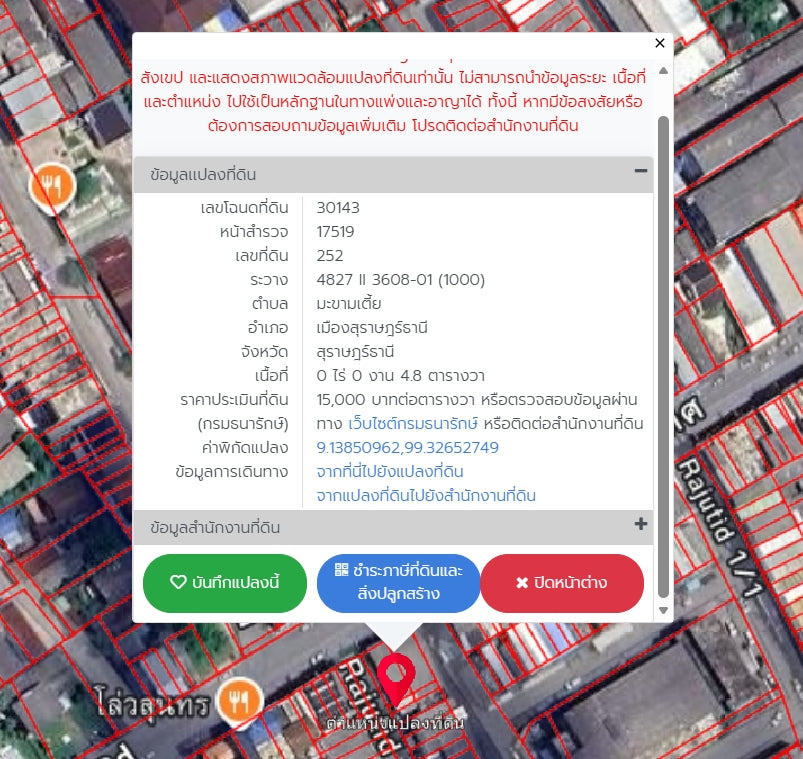Click the coordinates link 9.13850962,99.32652749

[x=407, y=448]
